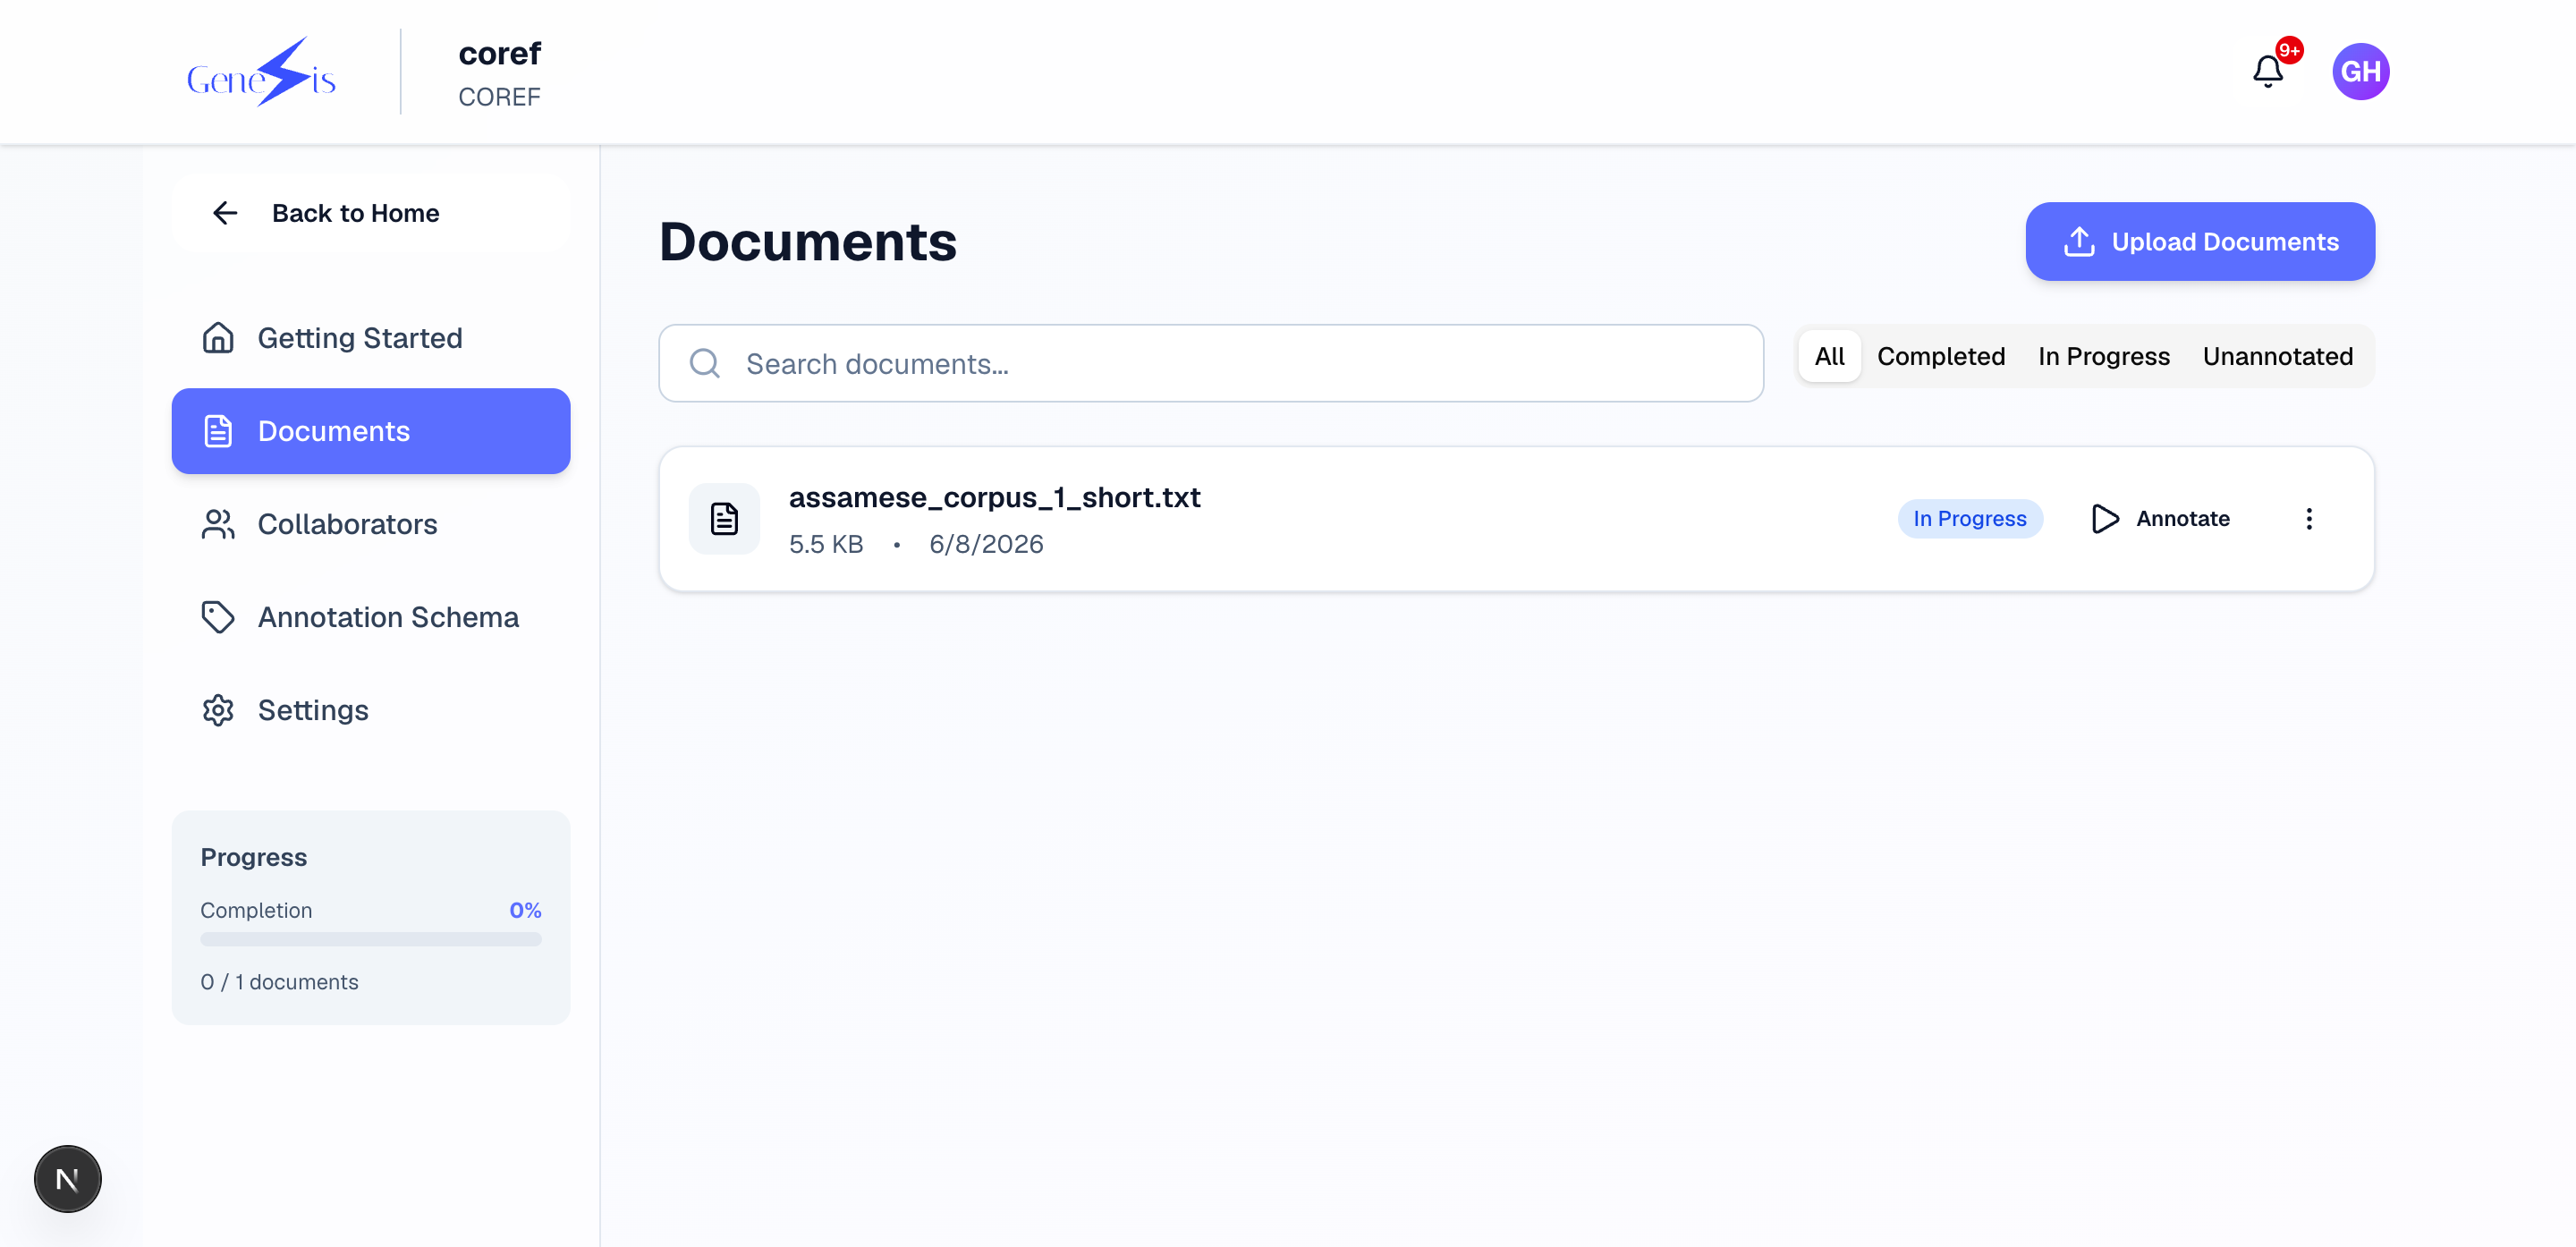This screenshot has width=2576, height=1247.
Task: Click the Settings gear icon
Action: [218, 710]
